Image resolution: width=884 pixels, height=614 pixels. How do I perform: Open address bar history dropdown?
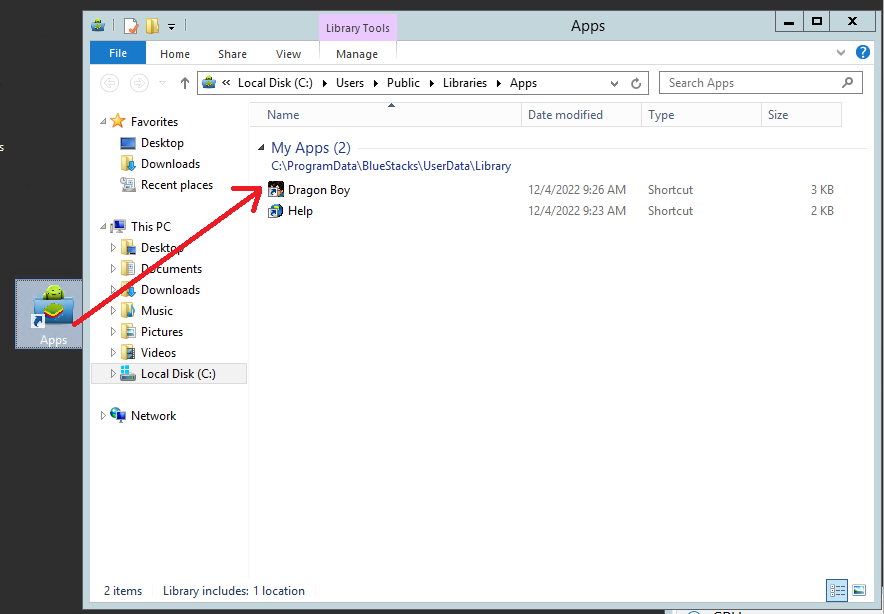614,83
